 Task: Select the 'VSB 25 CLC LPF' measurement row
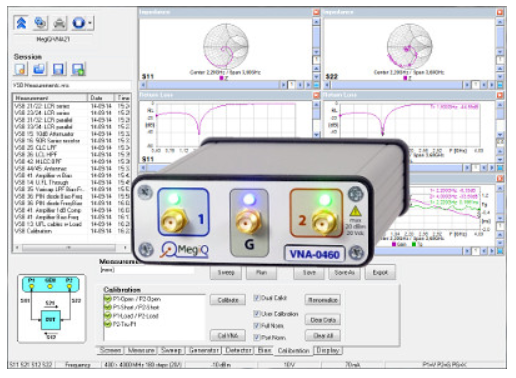[71, 148]
